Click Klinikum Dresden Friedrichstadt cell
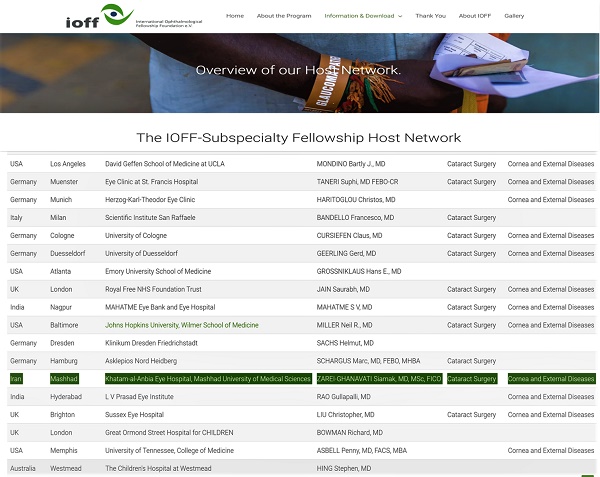Image resolution: width=600 pixels, height=477 pixels. tap(151, 343)
